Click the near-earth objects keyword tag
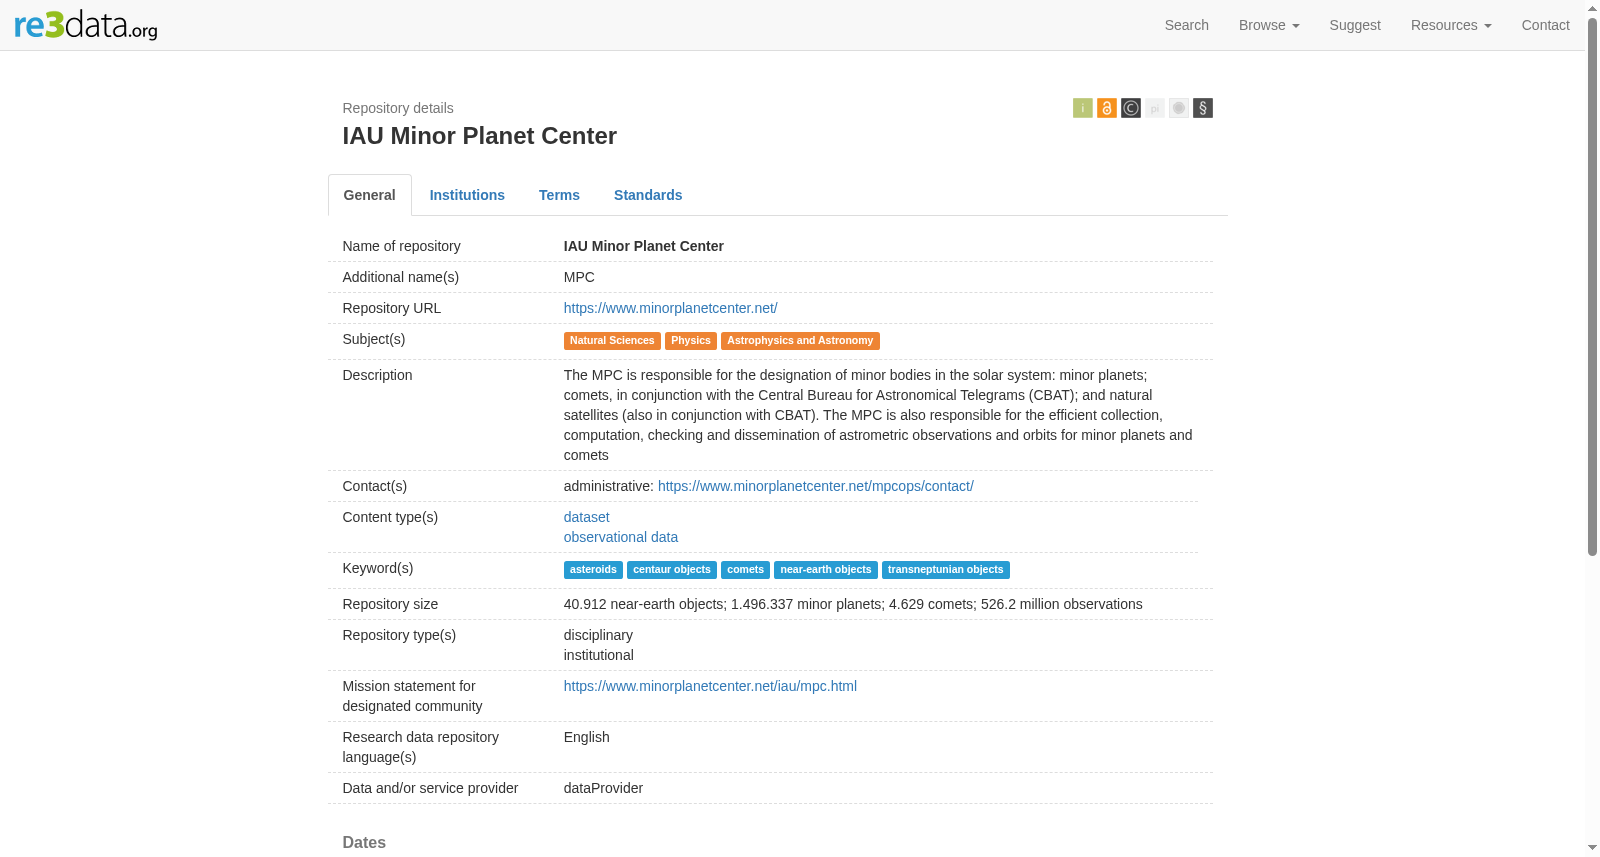The width and height of the screenshot is (1600, 857). coord(826,570)
